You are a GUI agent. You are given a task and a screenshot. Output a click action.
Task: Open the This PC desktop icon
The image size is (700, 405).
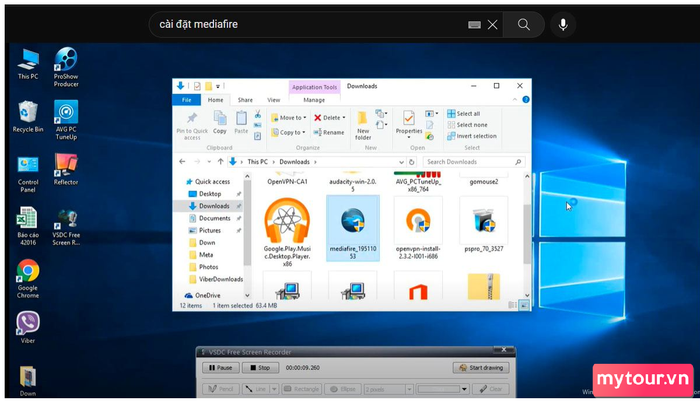(x=28, y=64)
